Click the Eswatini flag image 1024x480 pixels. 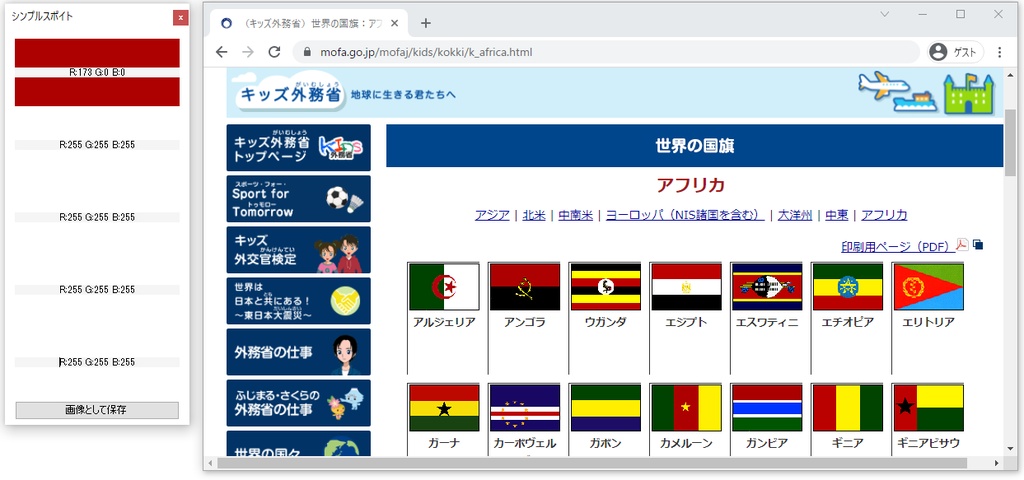(767, 287)
